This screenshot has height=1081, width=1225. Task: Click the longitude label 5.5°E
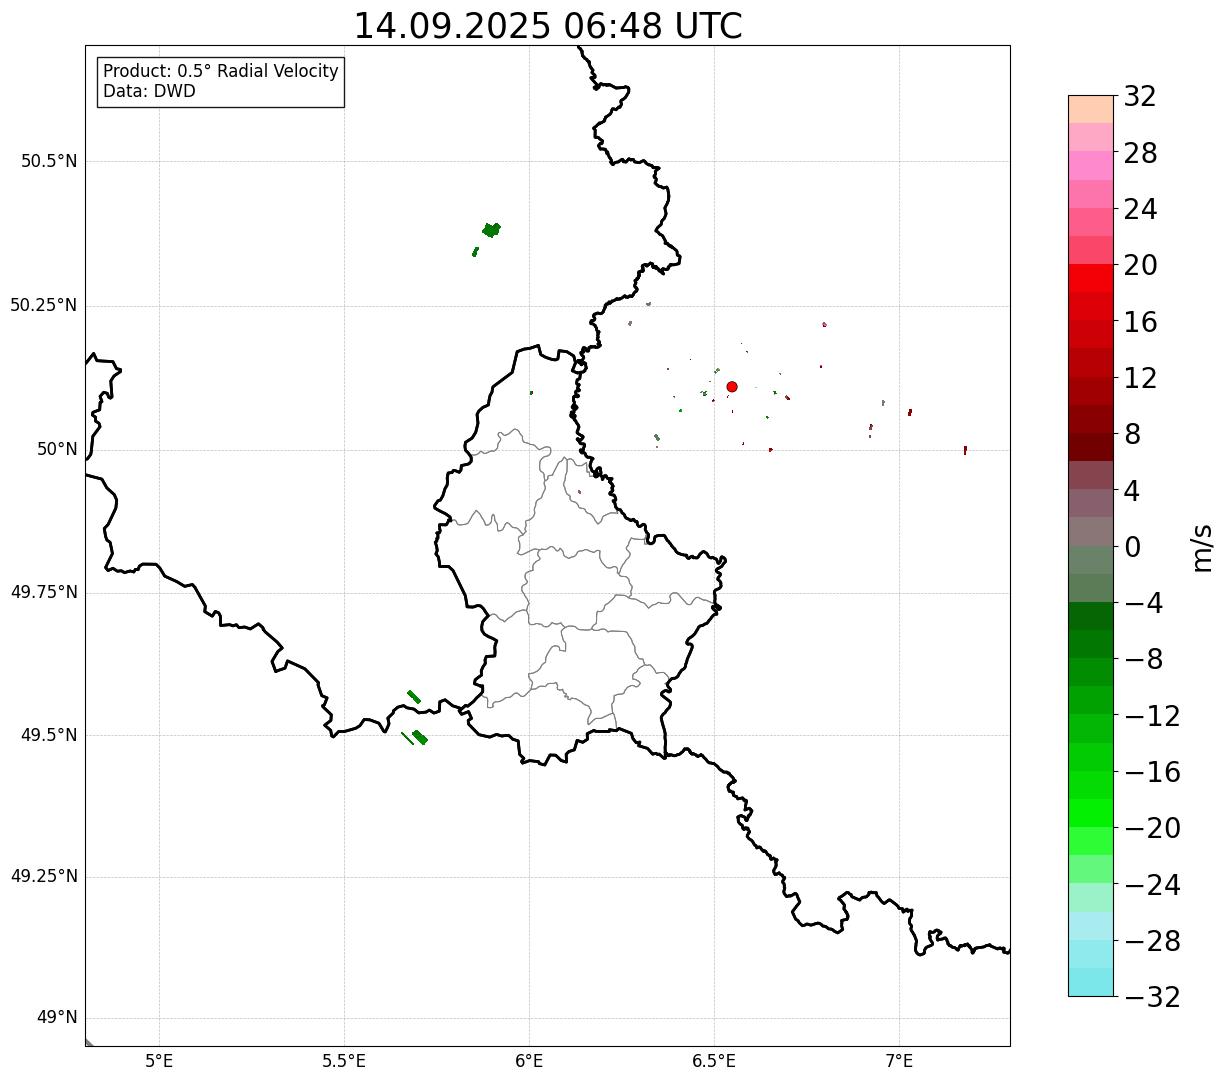tap(344, 1060)
